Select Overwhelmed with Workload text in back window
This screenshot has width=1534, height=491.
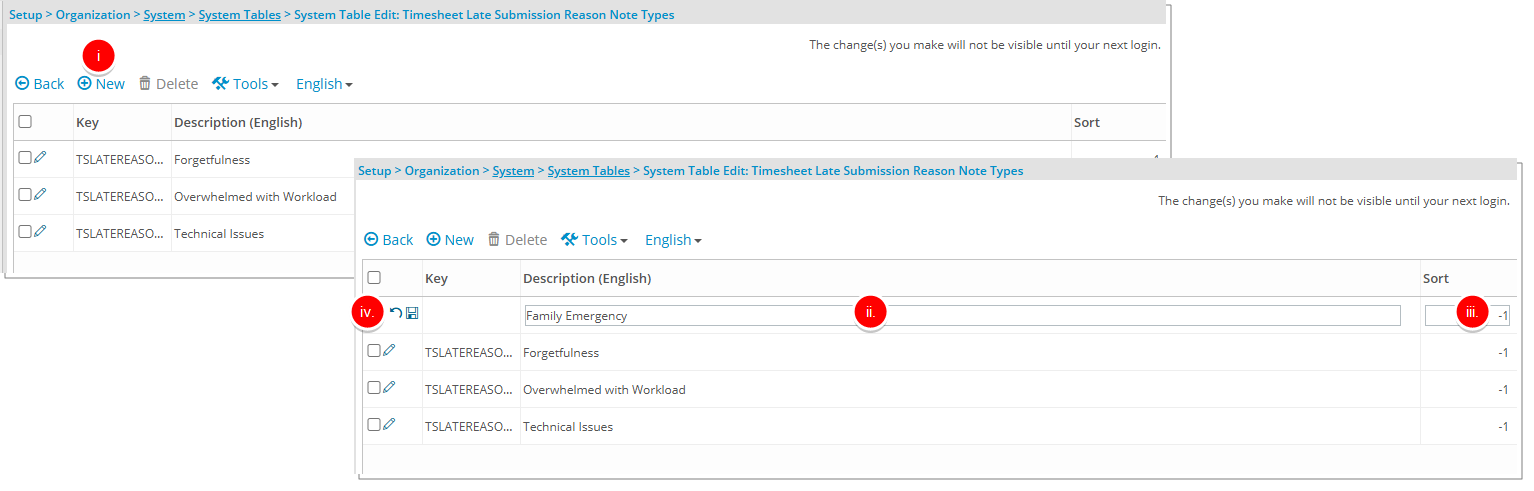click(x=255, y=196)
